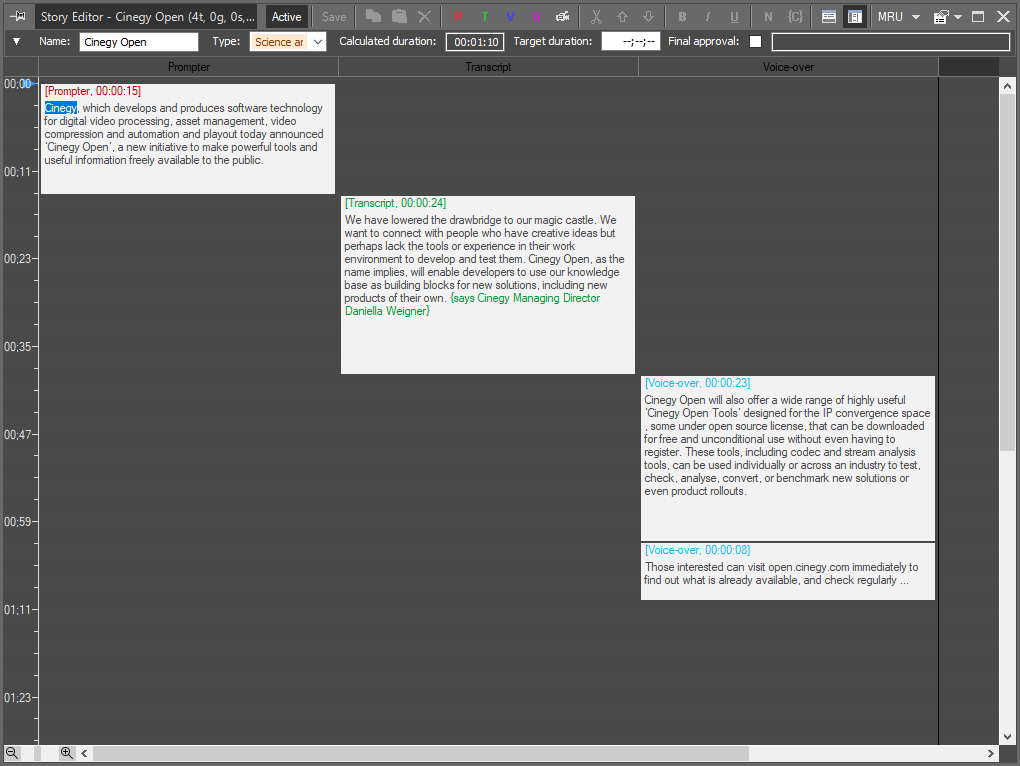Switch to row layout view icon

(828, 17)
